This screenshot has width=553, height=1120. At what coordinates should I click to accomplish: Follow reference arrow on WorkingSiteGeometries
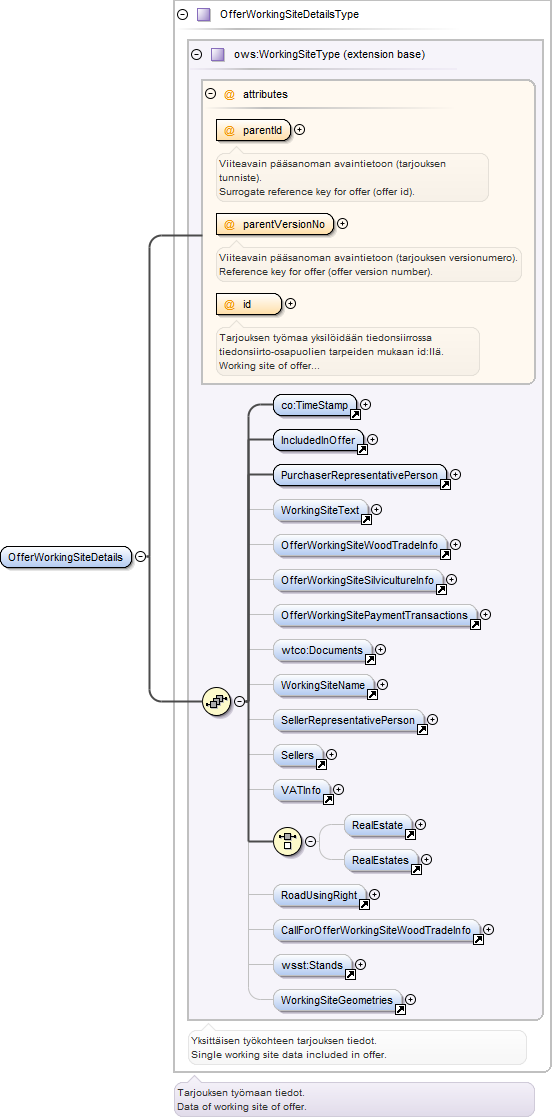[x=400, y=1009]
